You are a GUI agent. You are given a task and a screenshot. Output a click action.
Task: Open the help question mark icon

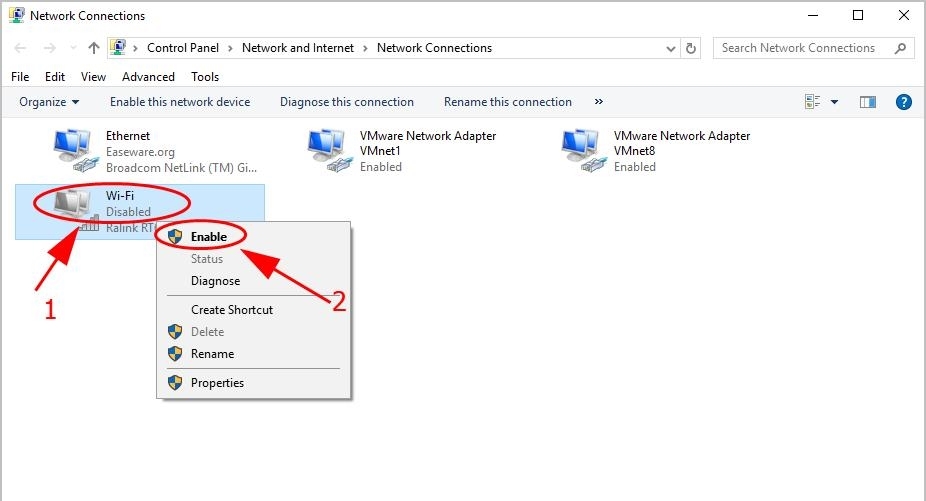(904, 102)
